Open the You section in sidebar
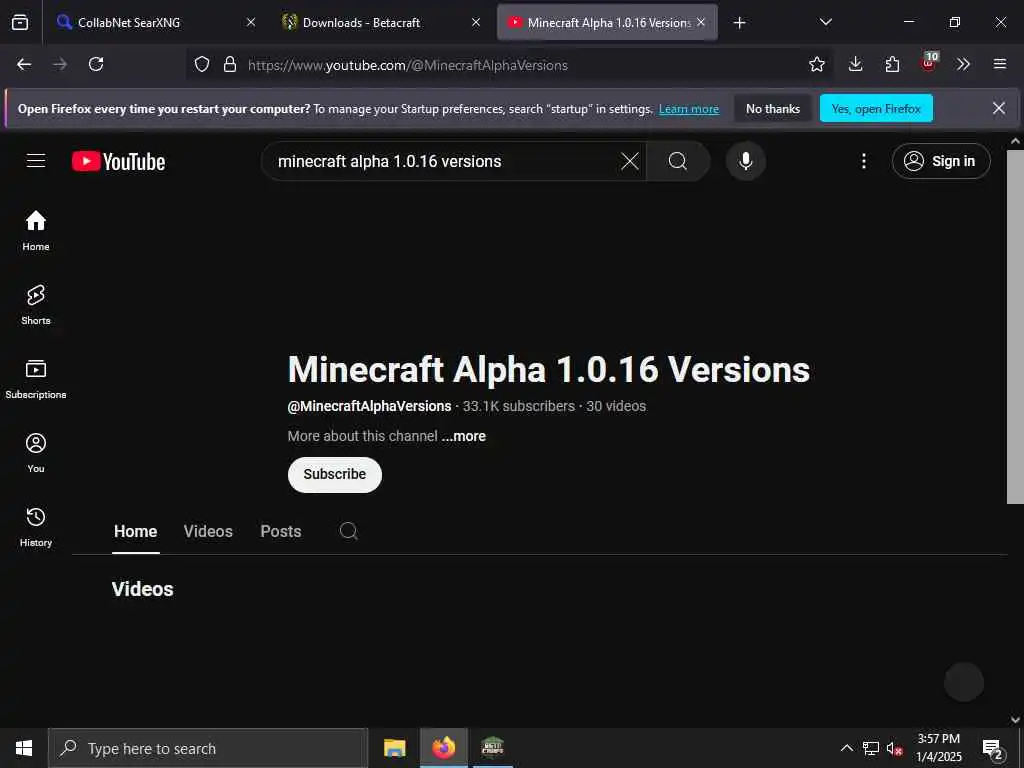 (x=36, y=453)
